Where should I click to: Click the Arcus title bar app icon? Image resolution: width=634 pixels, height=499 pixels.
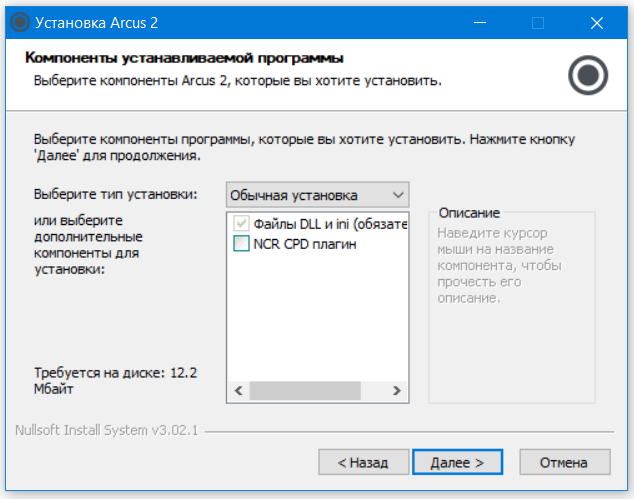click(x=20, y=22)
